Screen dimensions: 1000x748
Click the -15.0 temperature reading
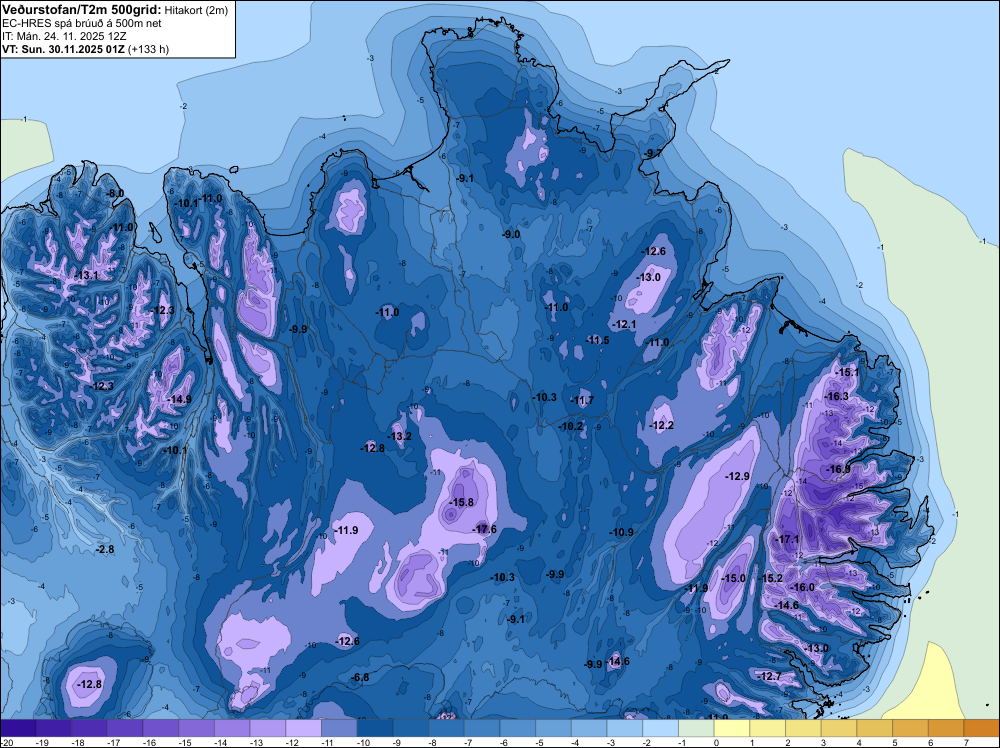click(733, 578)
